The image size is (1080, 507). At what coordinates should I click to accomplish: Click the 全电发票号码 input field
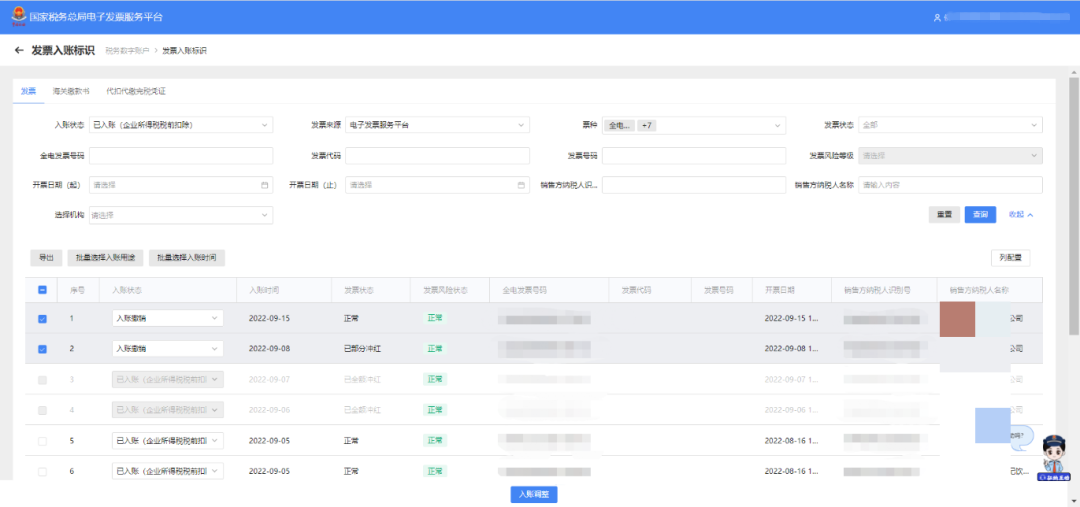(x=181, y=156)
